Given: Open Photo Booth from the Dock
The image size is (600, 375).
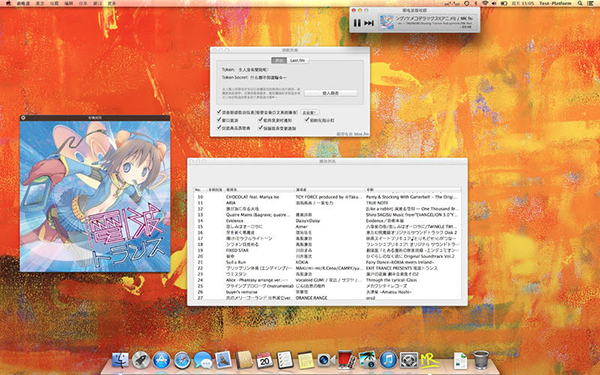Looking at the screenshot, I should [x=347, y=360].
